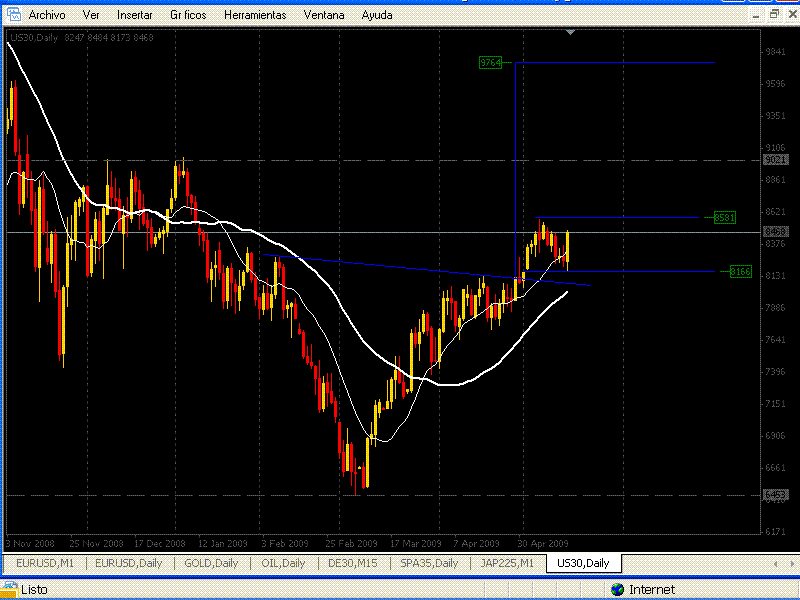800x600 pixels.
Task: Switch to the SPA35,Daily chart tab
Action: click(429, 563)
